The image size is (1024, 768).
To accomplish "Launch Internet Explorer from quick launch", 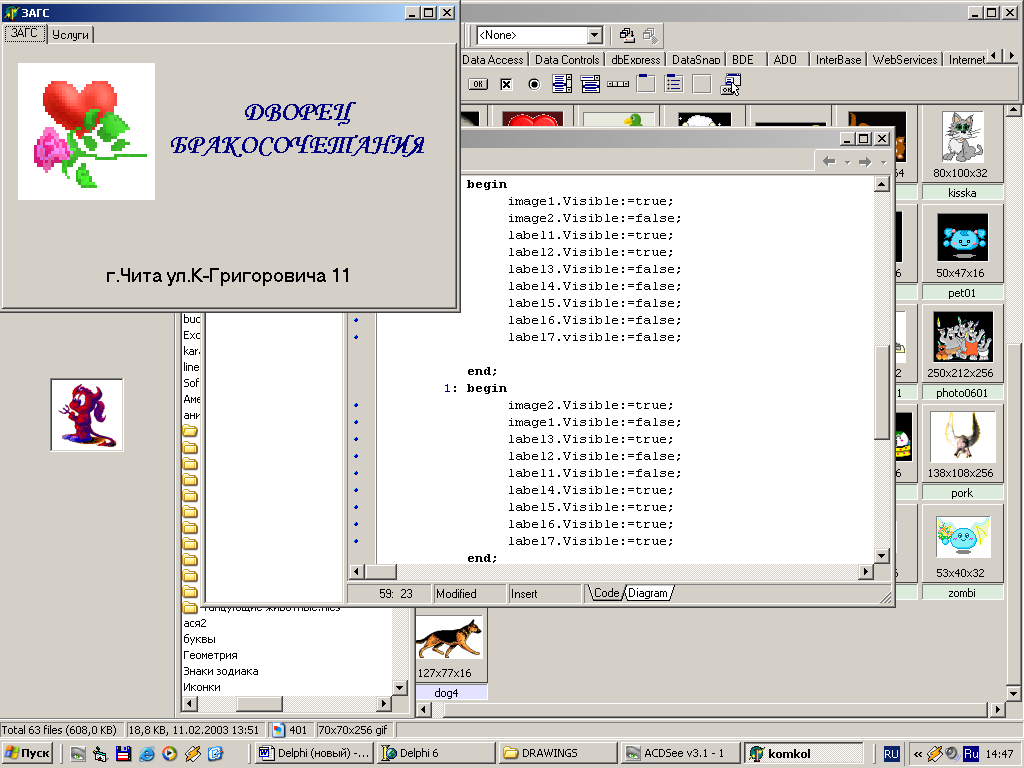I will click(x=147, y=754).
